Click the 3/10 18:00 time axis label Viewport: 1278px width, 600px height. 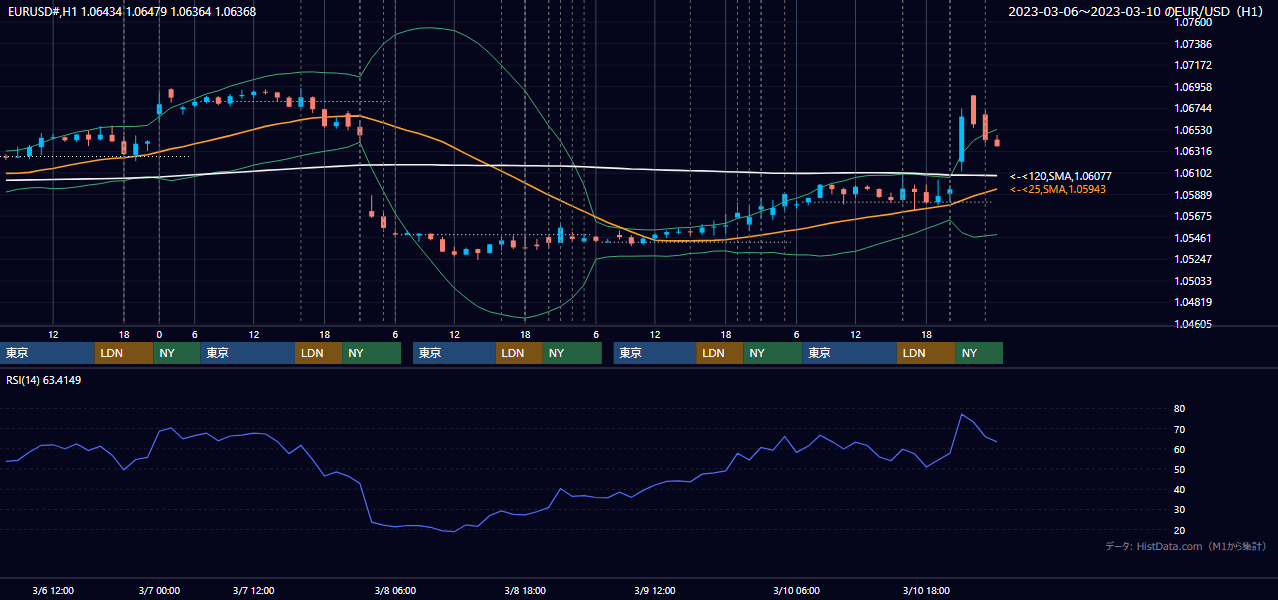(926, 590)
